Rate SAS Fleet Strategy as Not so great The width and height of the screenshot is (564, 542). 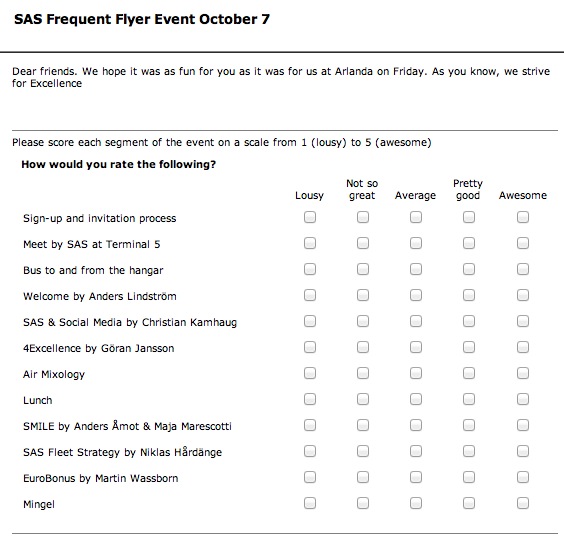tap(363, 451)
